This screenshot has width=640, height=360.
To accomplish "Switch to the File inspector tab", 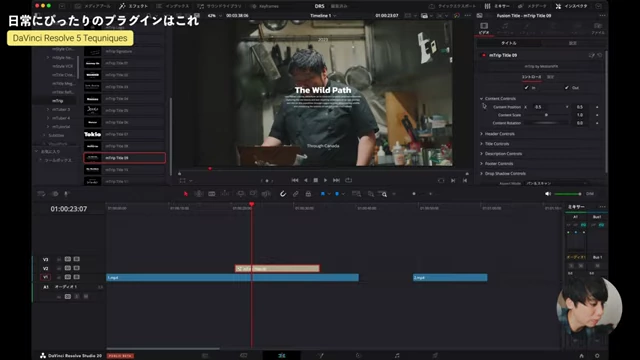I will pos(598,28).
